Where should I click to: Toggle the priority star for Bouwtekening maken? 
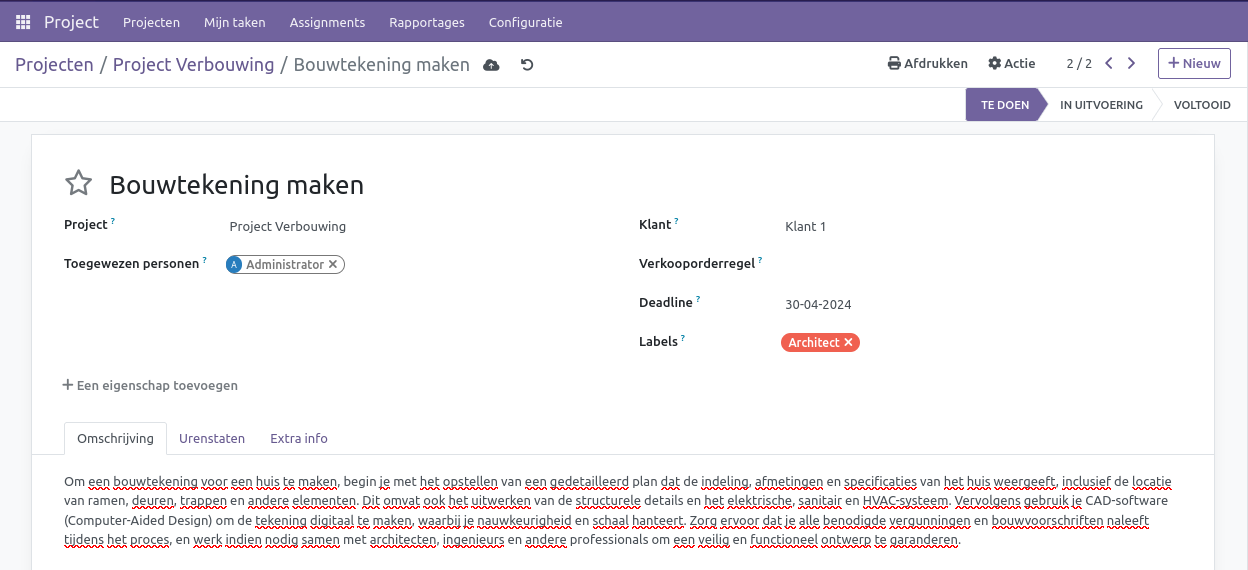[x=78, y=184]
